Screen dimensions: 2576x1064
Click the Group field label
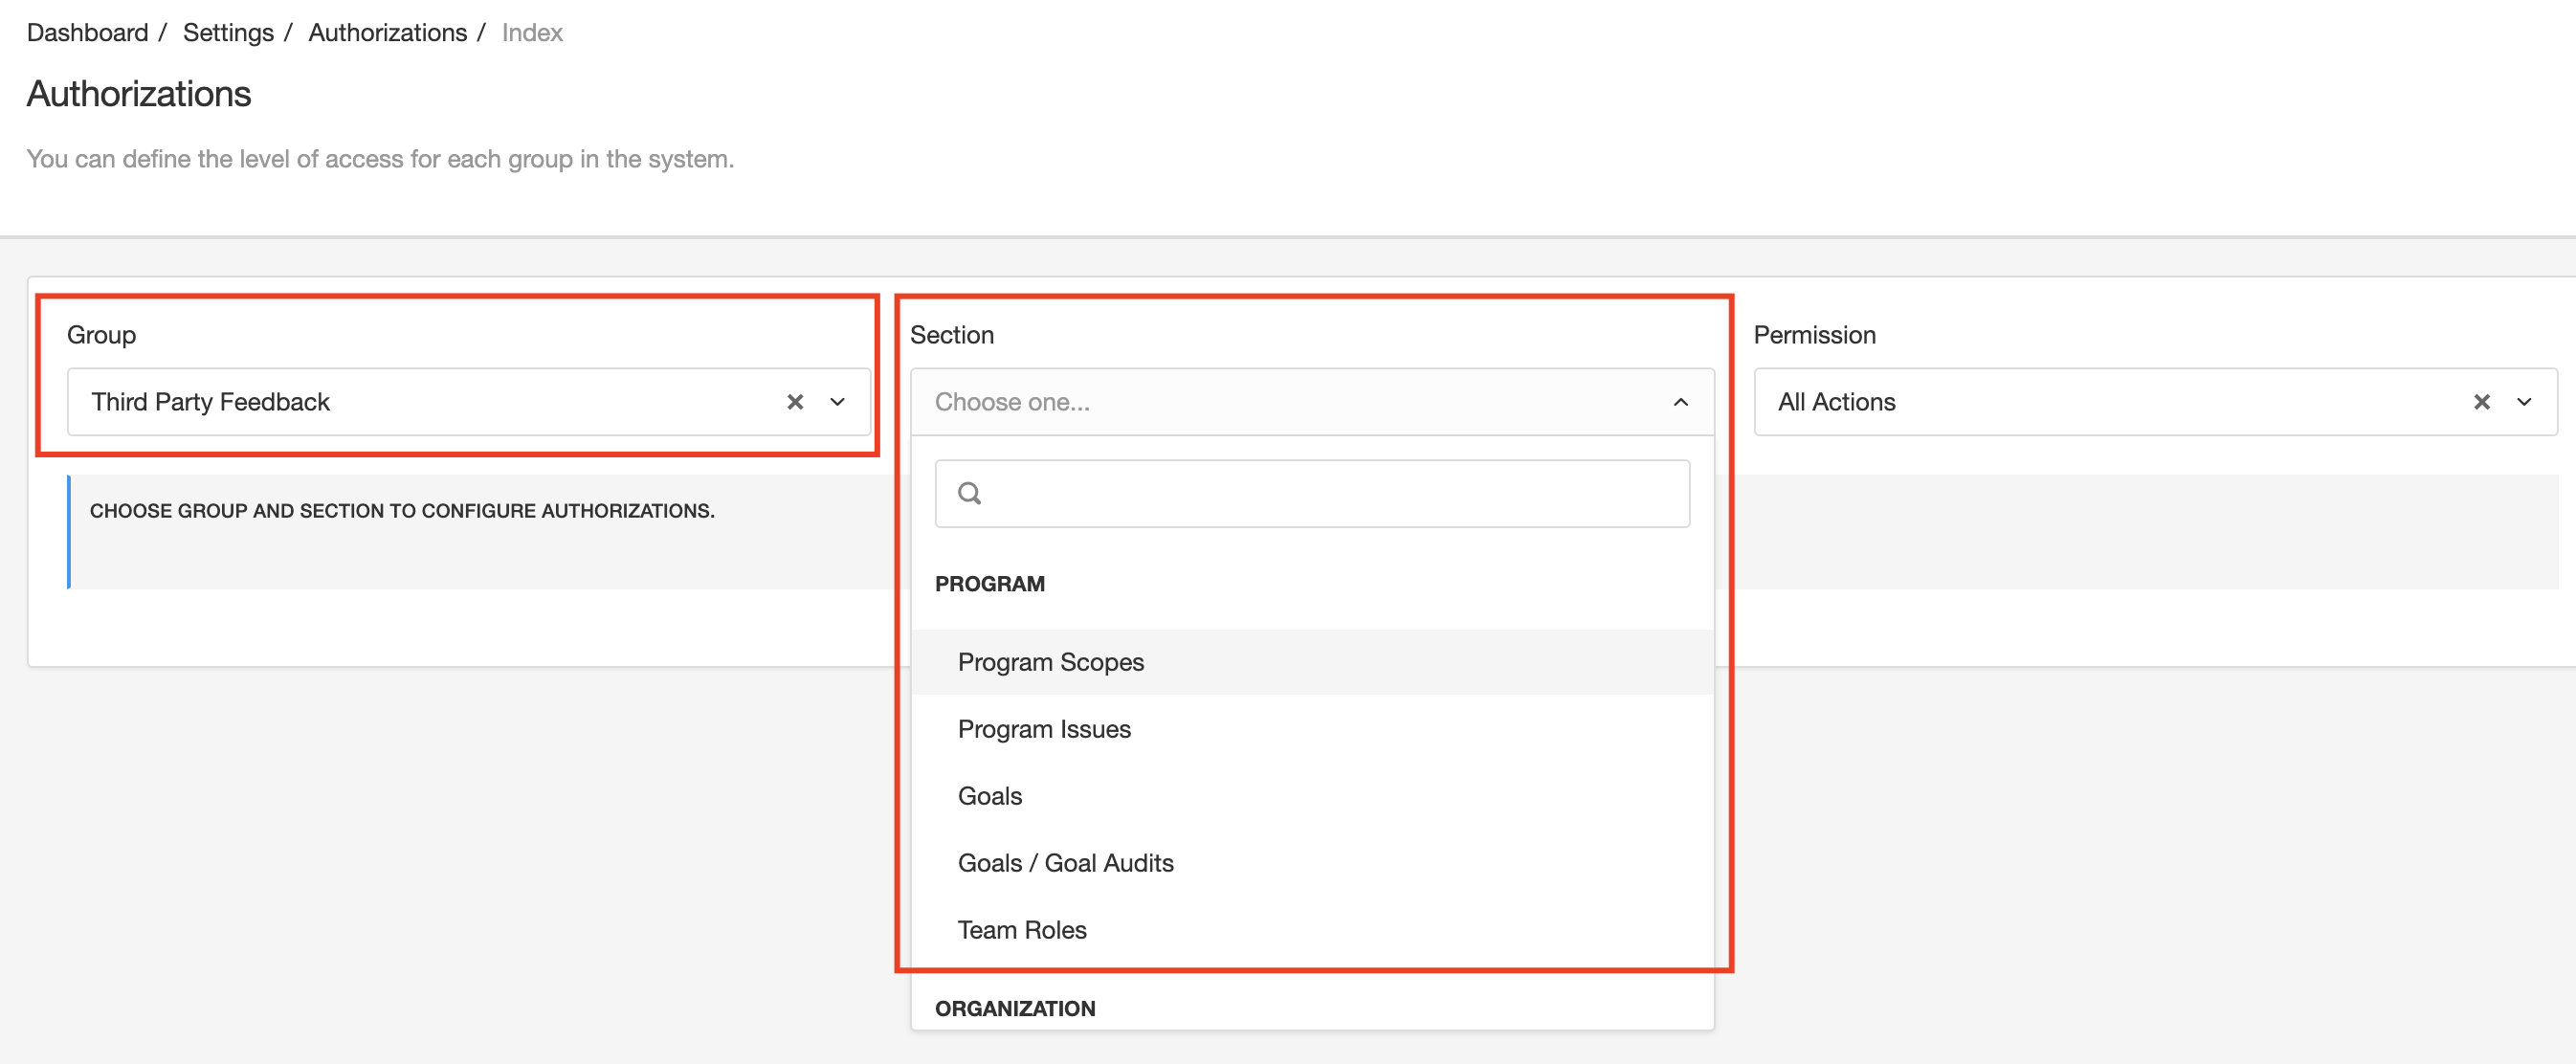click(101, 335)
